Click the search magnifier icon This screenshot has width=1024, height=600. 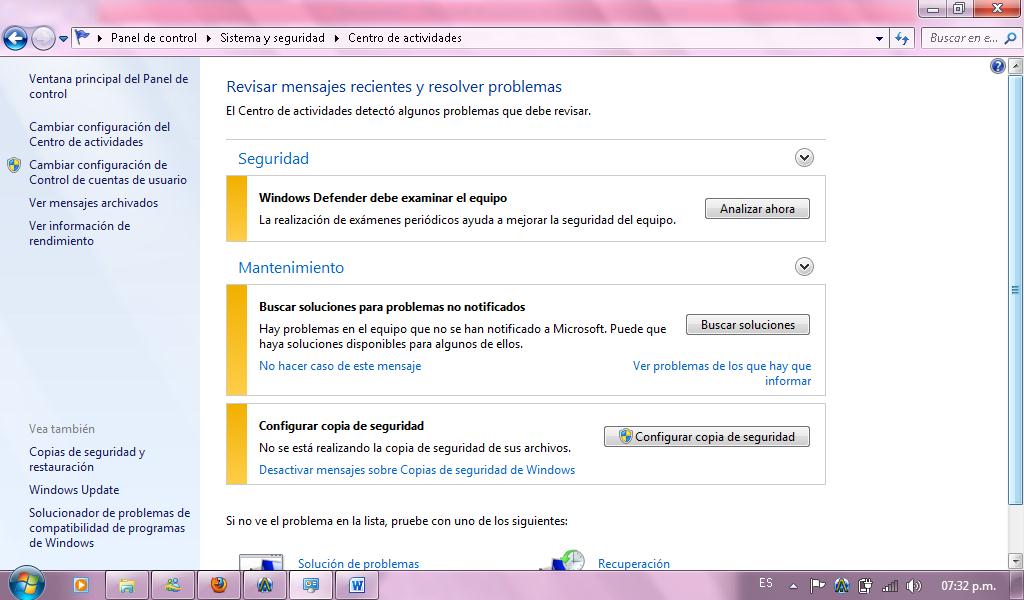tap(1010, 38)
